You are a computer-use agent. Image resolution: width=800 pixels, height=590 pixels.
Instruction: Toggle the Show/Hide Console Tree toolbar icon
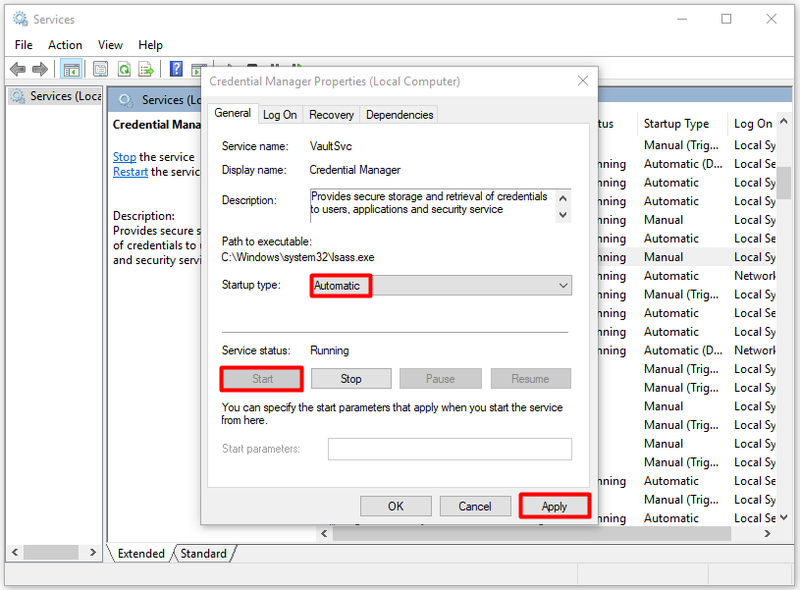coord(71,69)
